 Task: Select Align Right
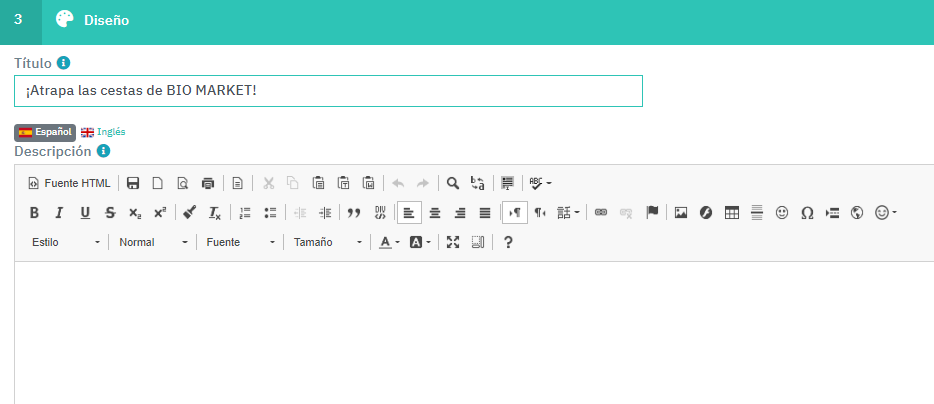click(x=460, y=213)
